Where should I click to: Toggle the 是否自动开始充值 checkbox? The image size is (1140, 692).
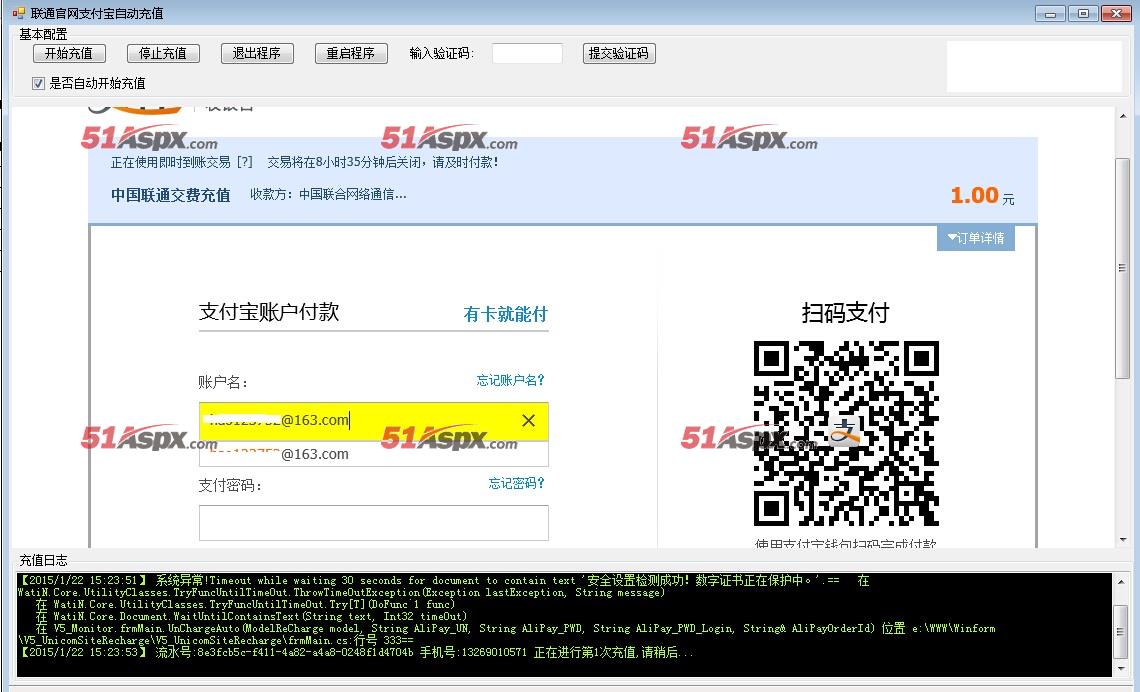coord(39,84)
